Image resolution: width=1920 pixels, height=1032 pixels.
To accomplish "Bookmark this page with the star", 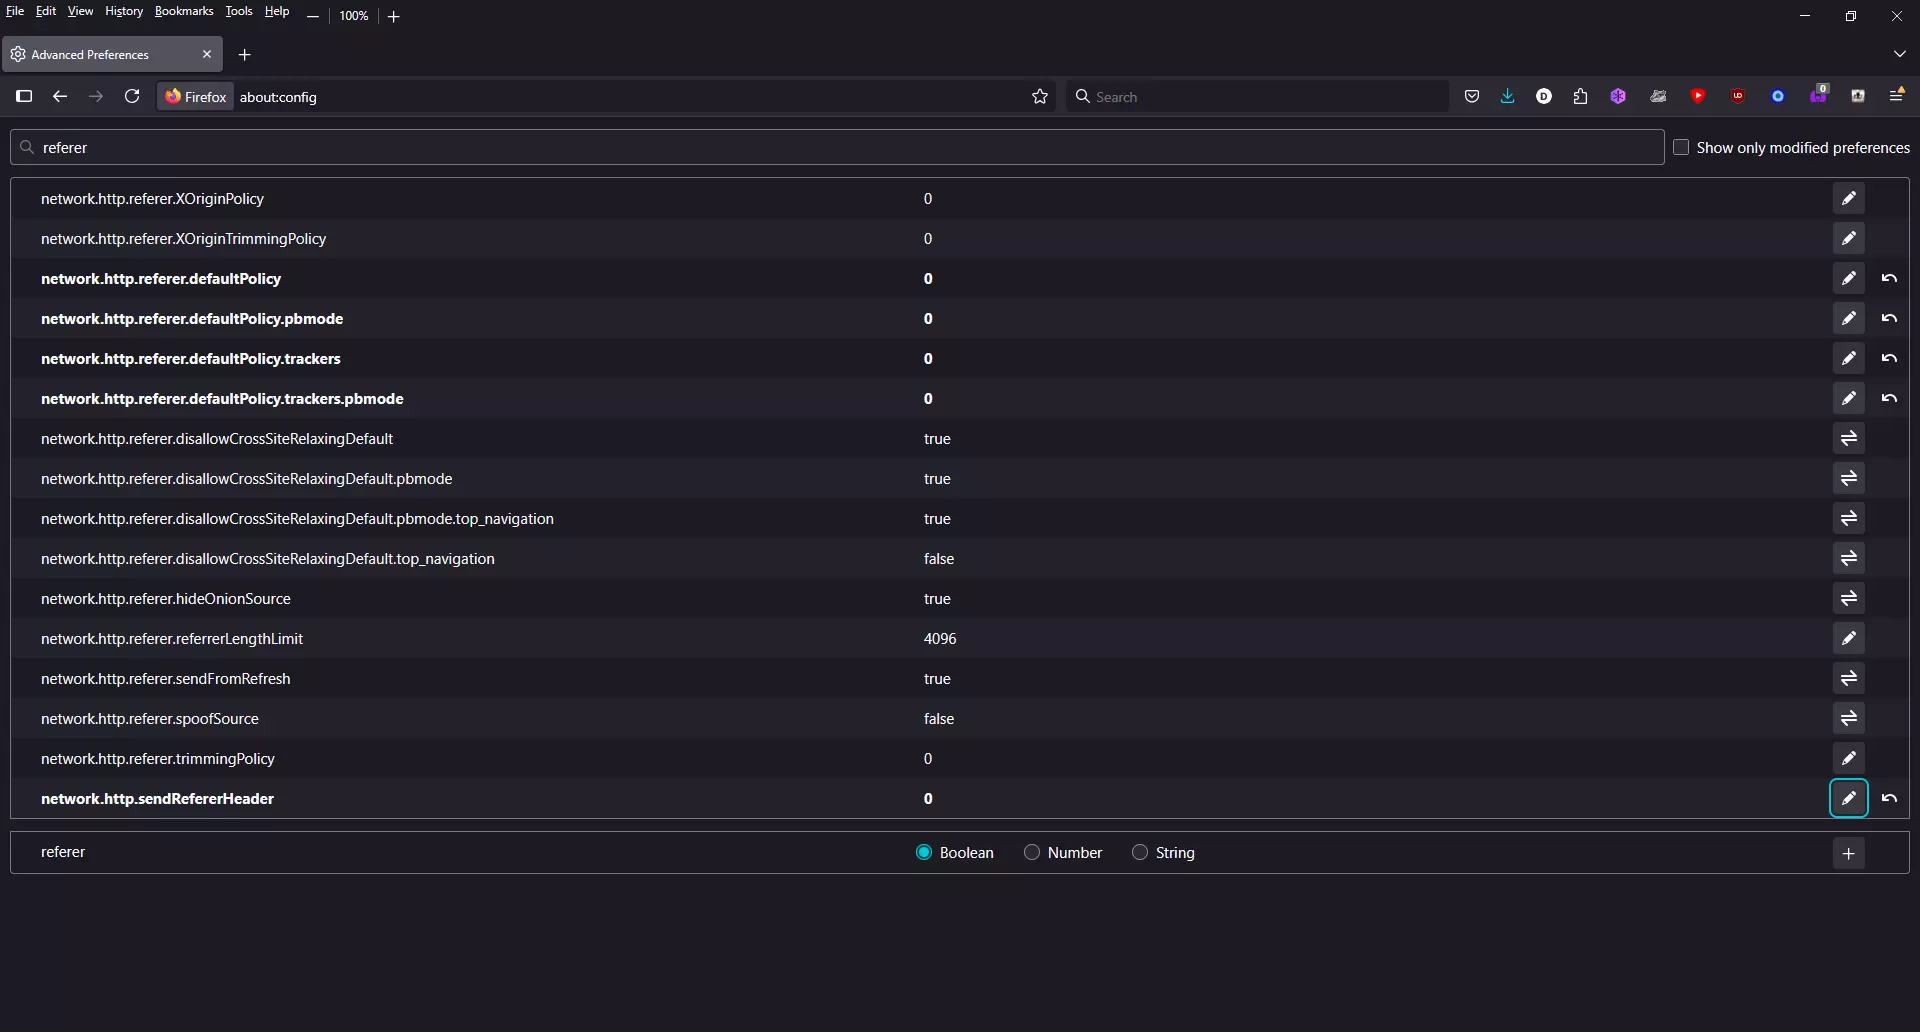I will coord(1040,97).
